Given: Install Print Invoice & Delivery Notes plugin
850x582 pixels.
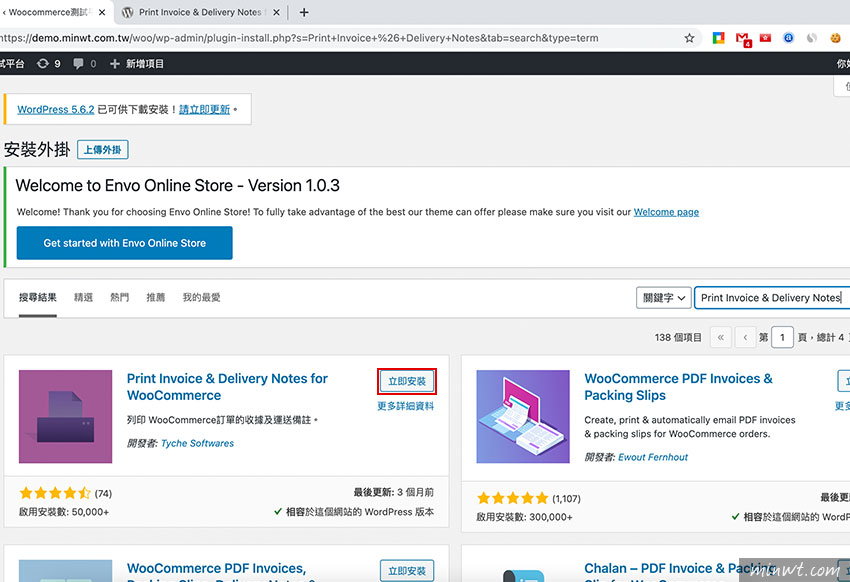Looking at the screenshot, I should click(x=407, y=381).
